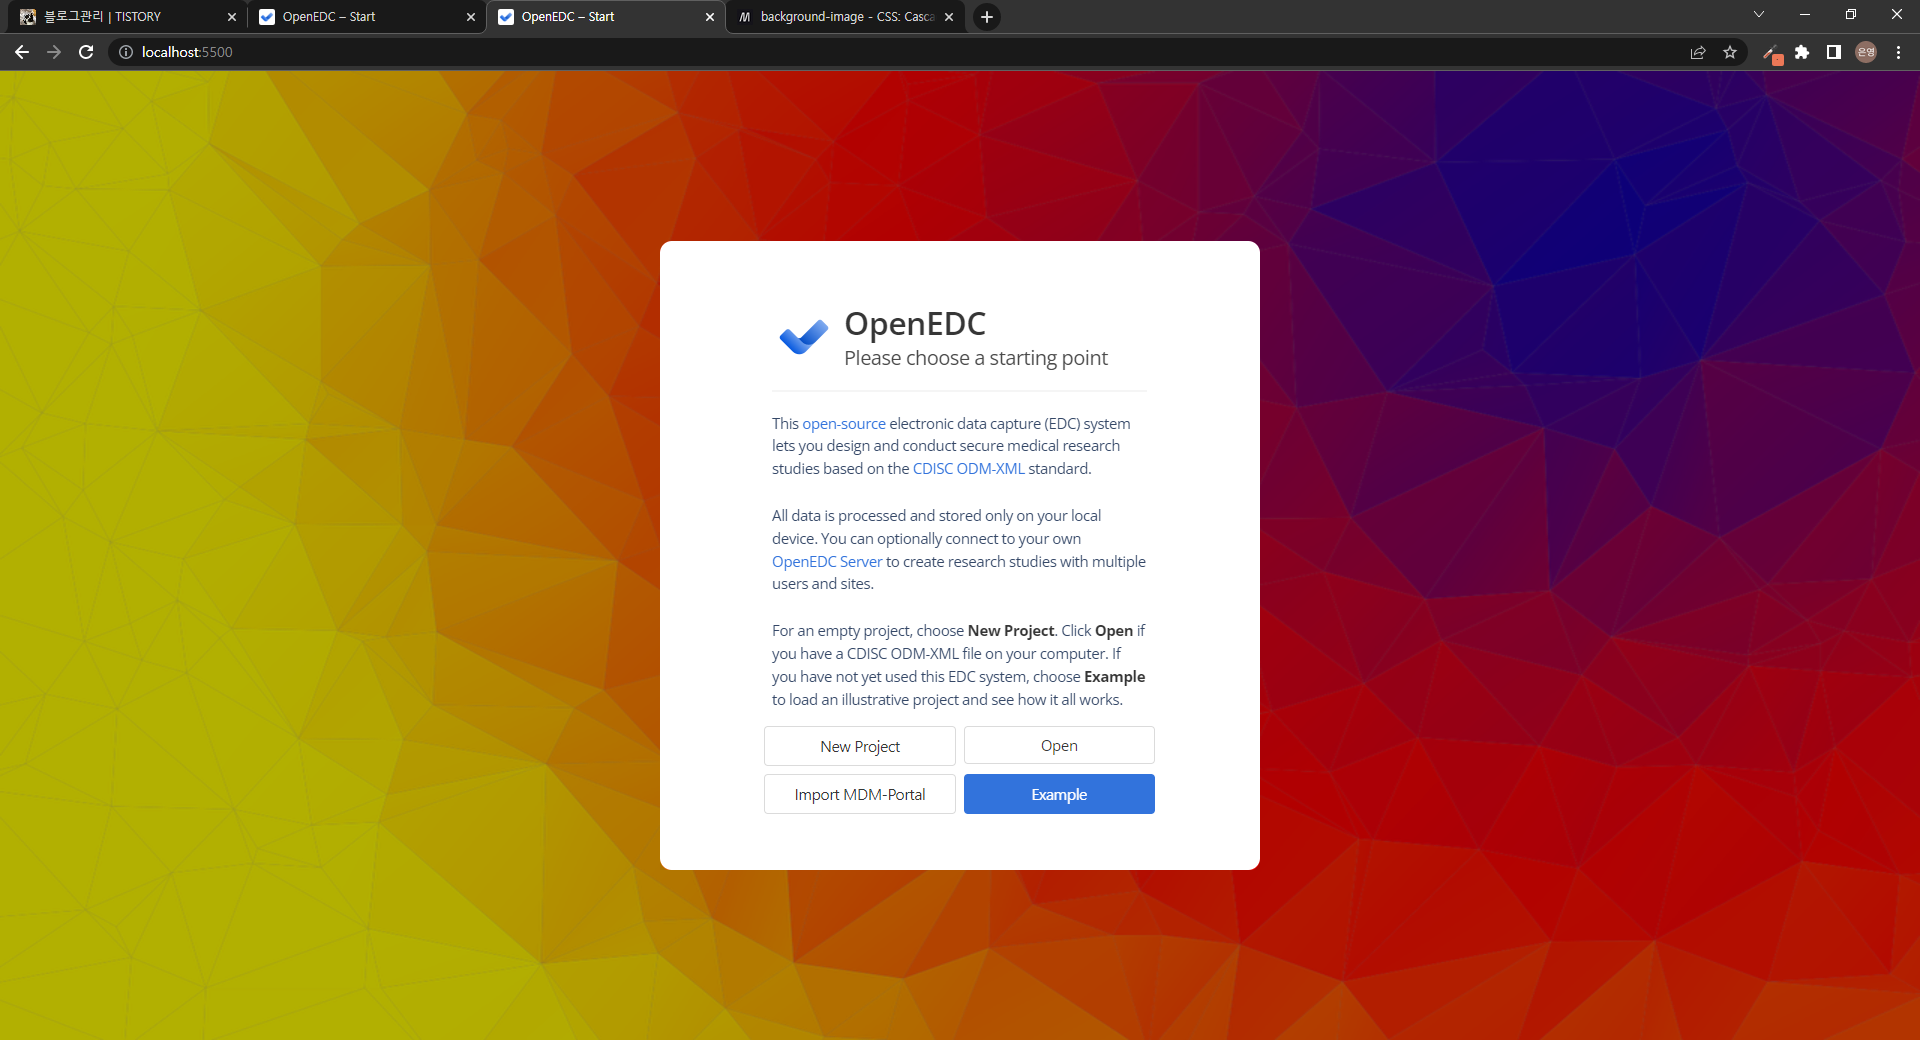Switch to the first OpenEDC – Start tab
Image resolution: width=1920 pixels, height=1040 pixels.
pyautogui.click(x=364, y=17)
